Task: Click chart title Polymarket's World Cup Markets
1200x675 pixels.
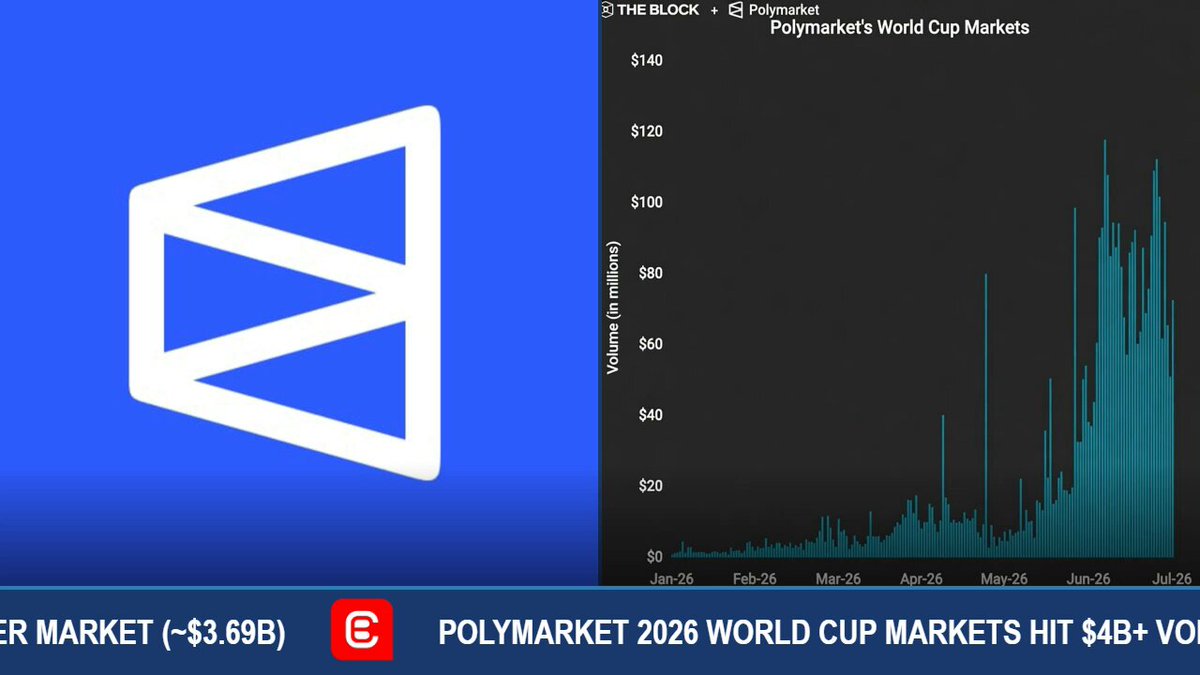Action: click(x=899, y=28)
